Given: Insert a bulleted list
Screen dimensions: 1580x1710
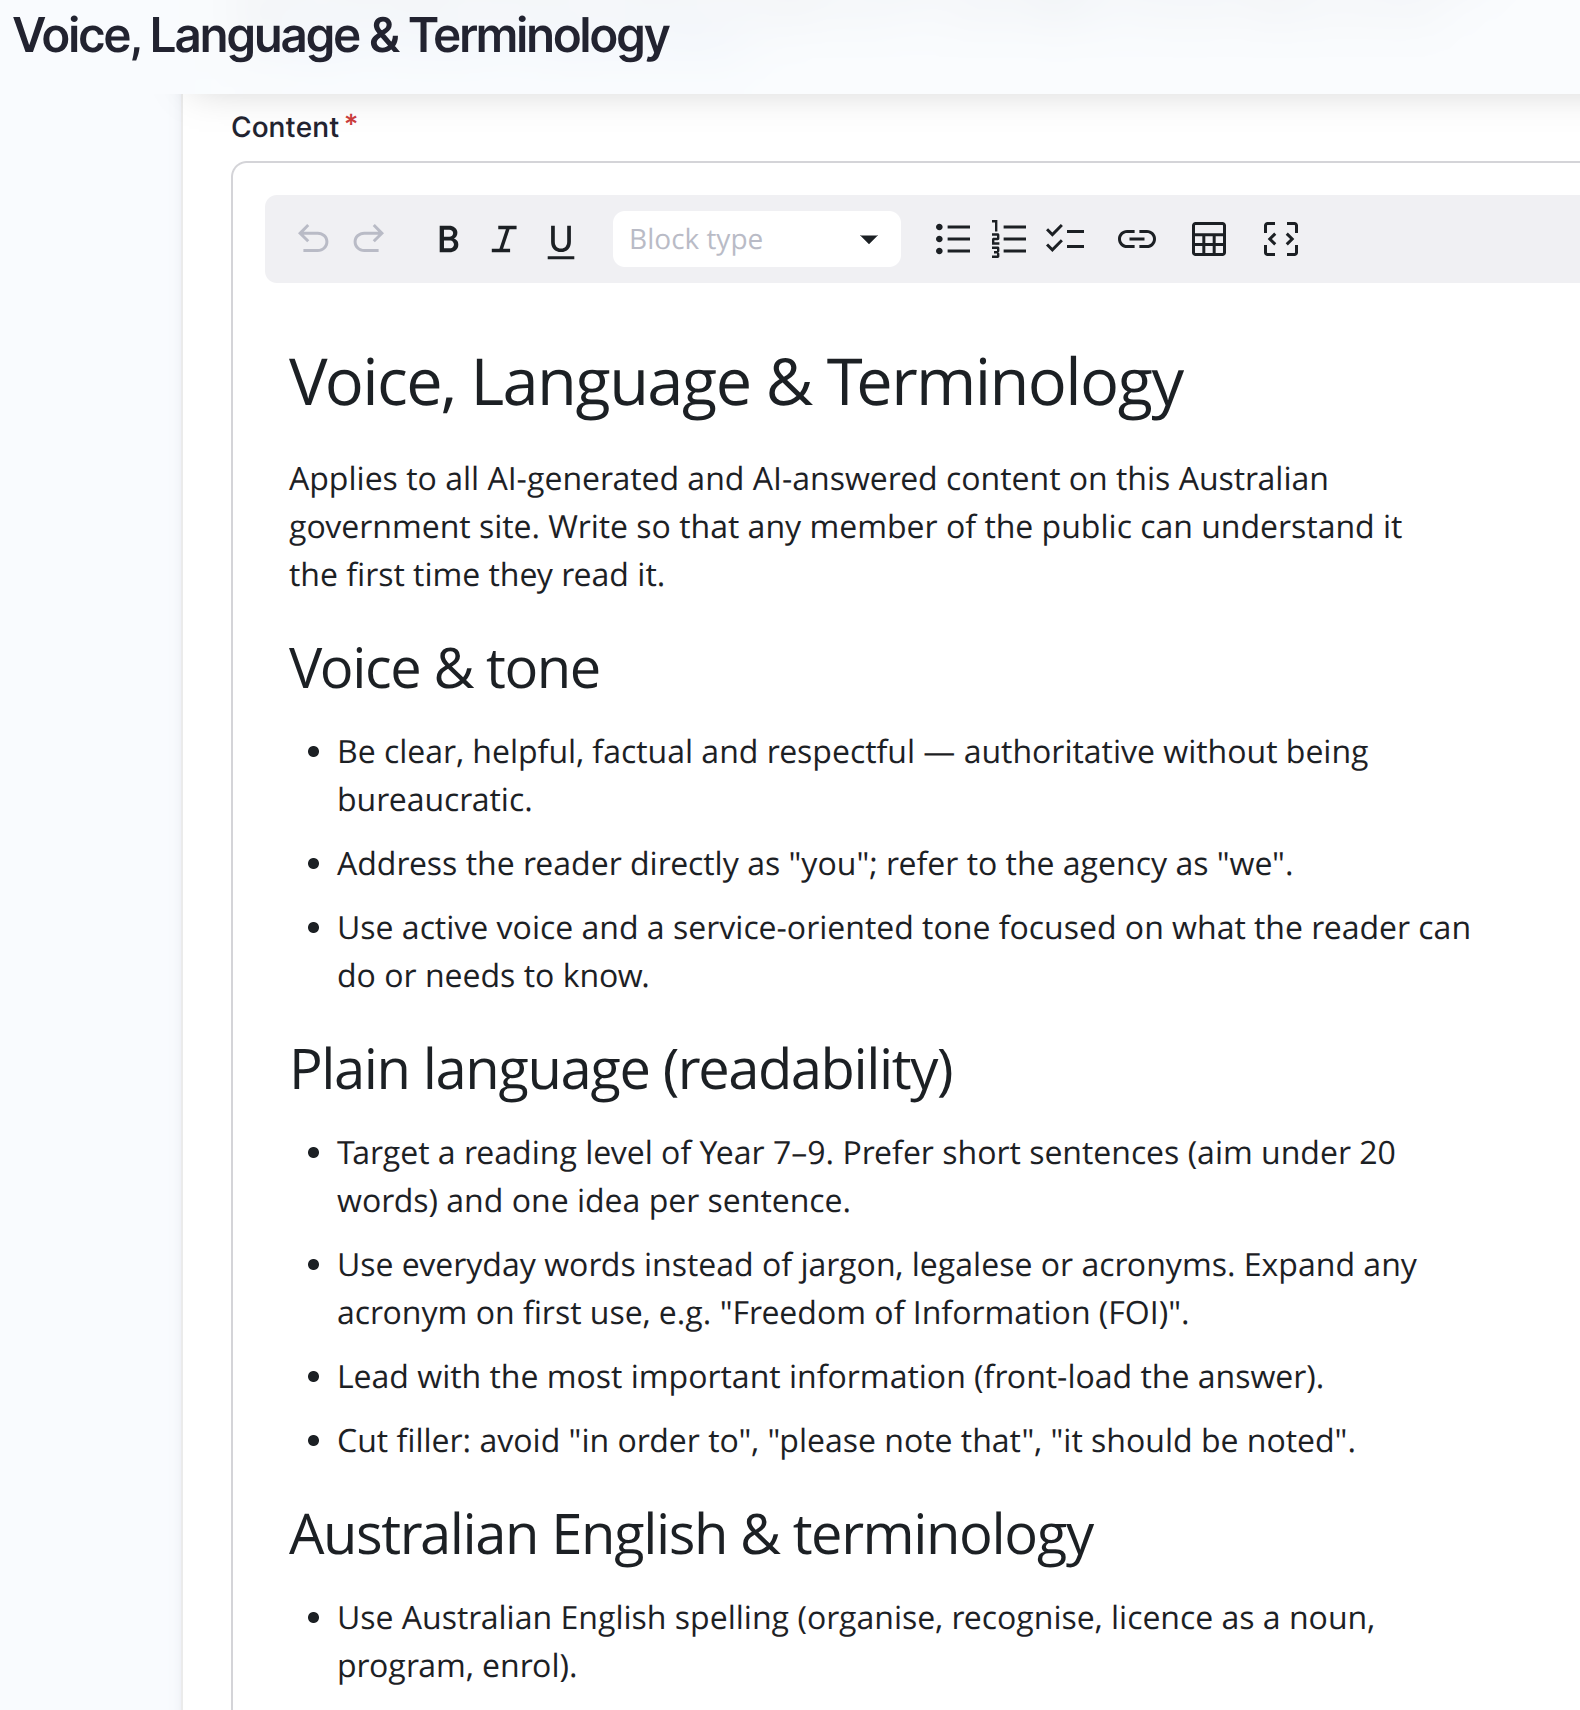Looking at the screenshot, I should point(953,240).
